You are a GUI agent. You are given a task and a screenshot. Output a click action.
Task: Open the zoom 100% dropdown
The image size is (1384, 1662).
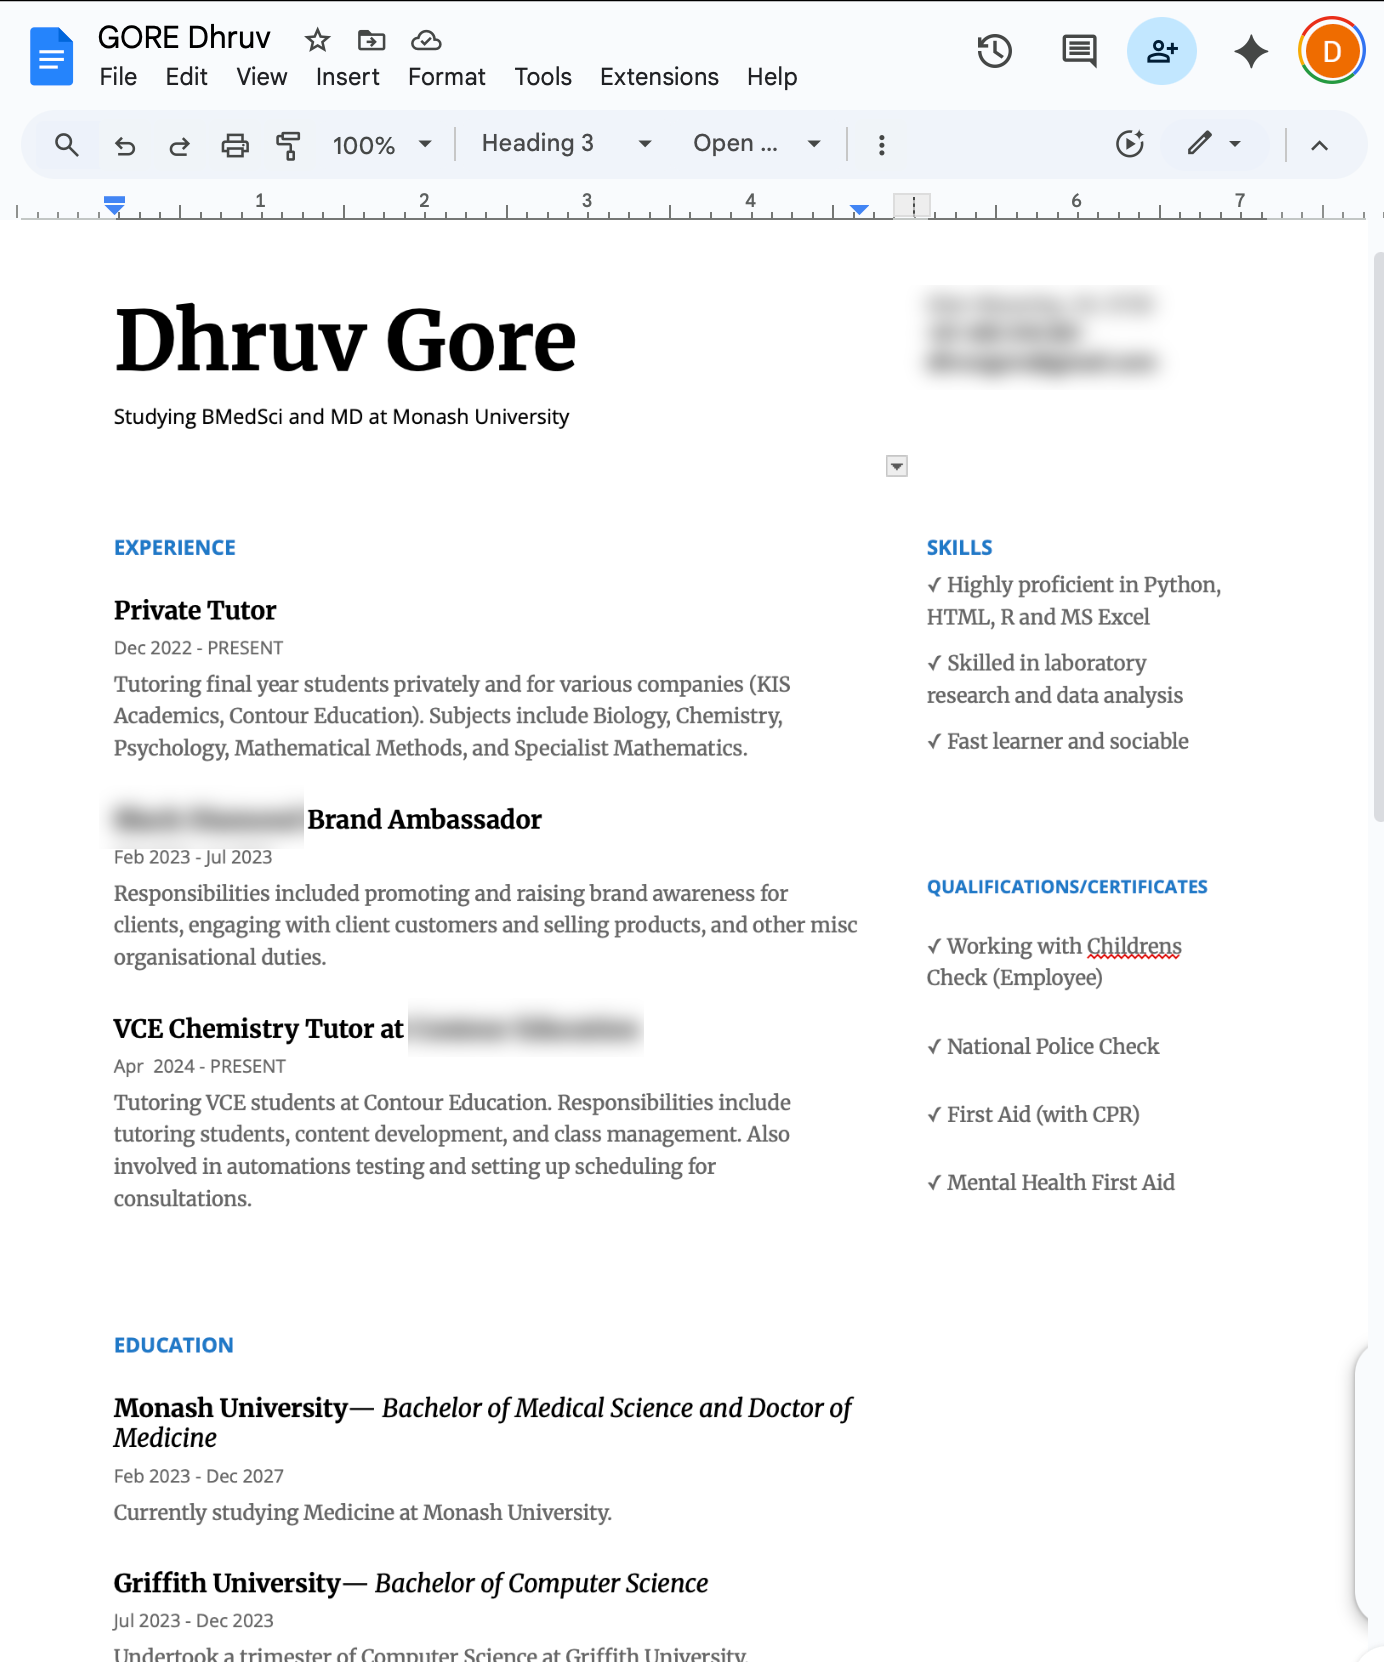pos(382,145)
